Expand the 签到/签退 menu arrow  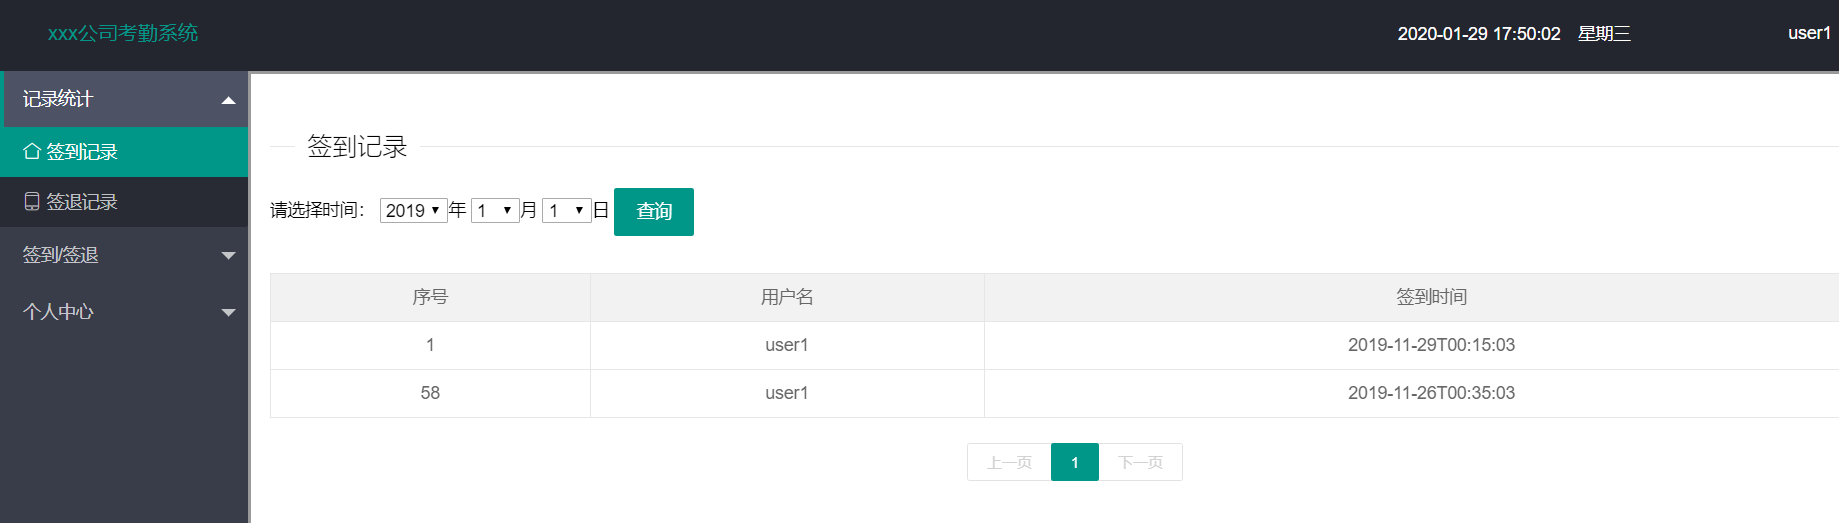click(228, 256)
